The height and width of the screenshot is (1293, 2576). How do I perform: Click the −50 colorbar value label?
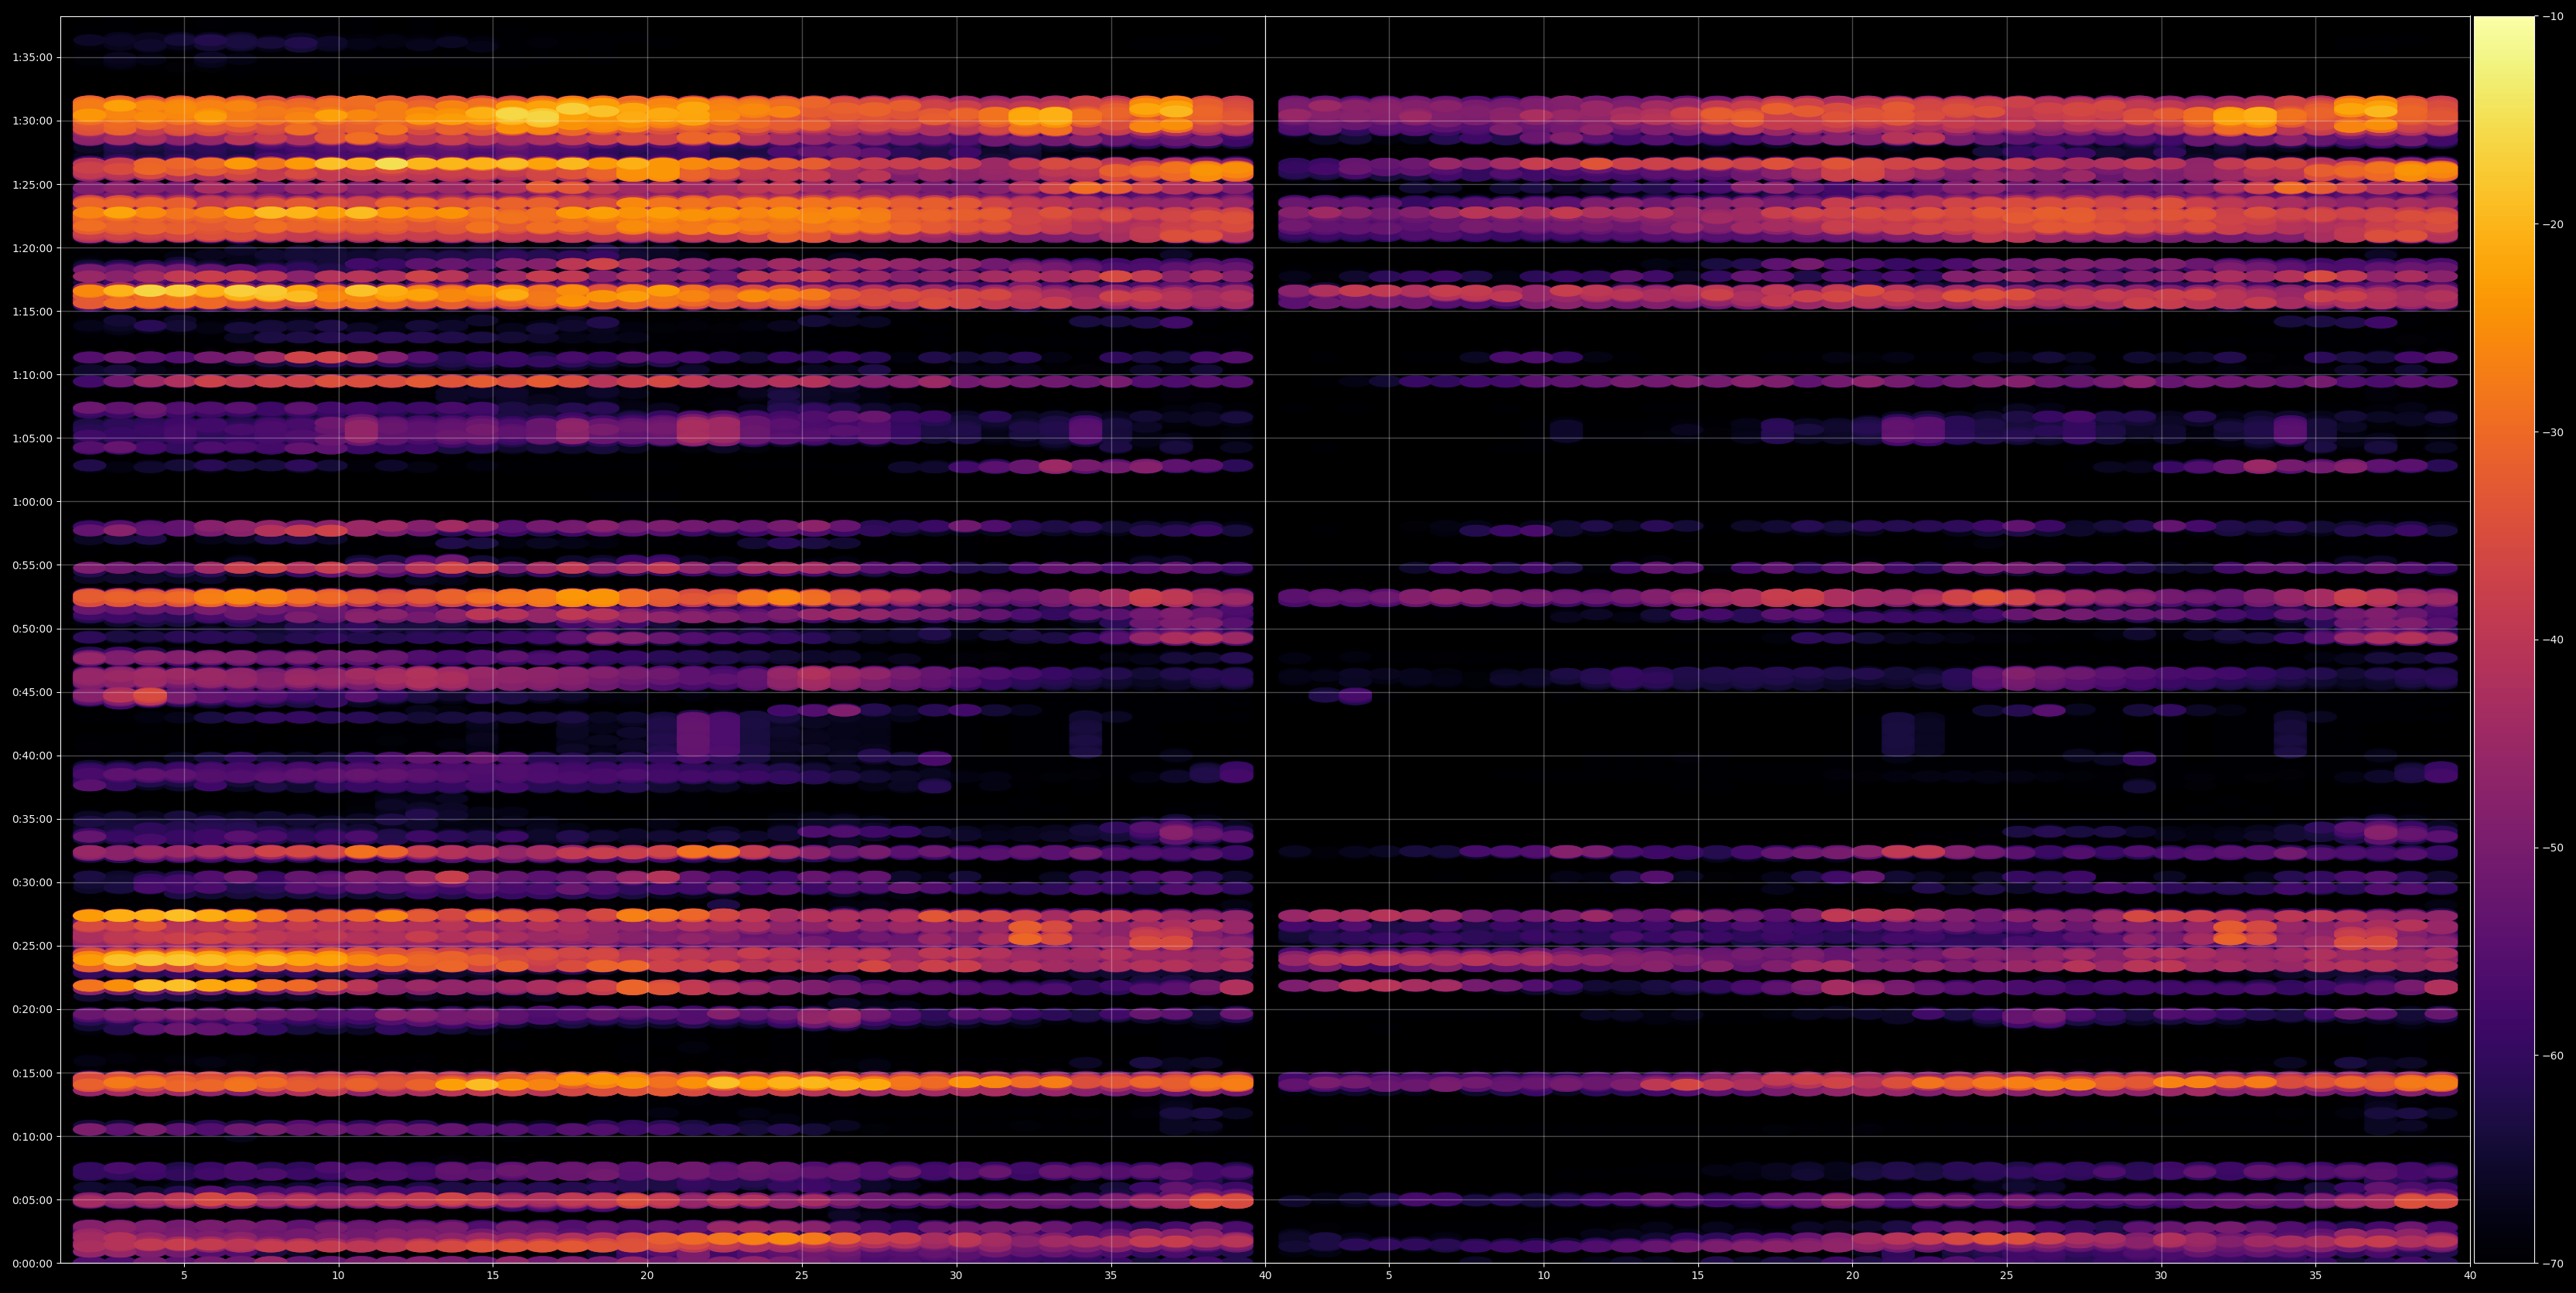[2553, 848]
